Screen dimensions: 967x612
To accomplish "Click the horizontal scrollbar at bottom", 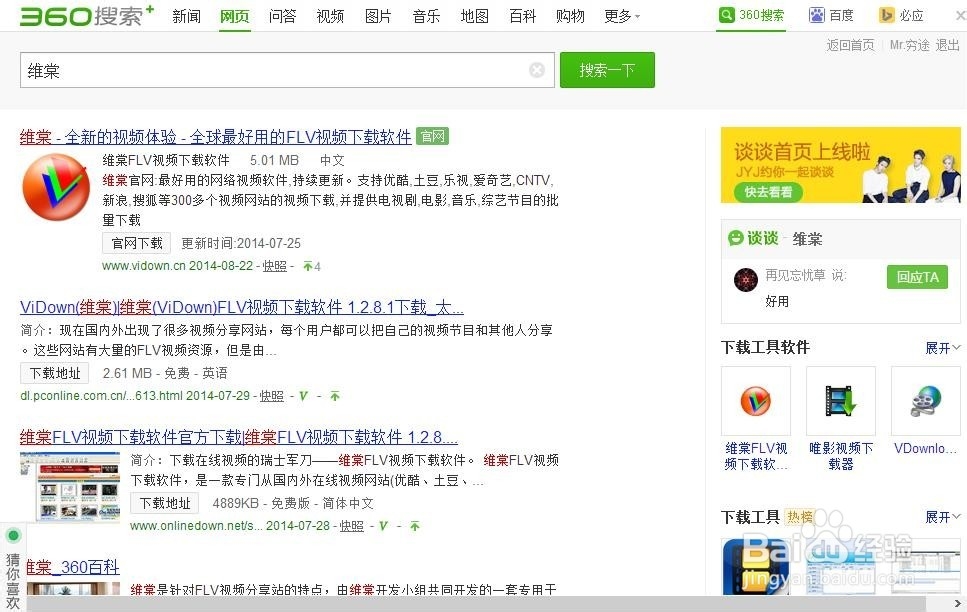I will tap(475, 604).
